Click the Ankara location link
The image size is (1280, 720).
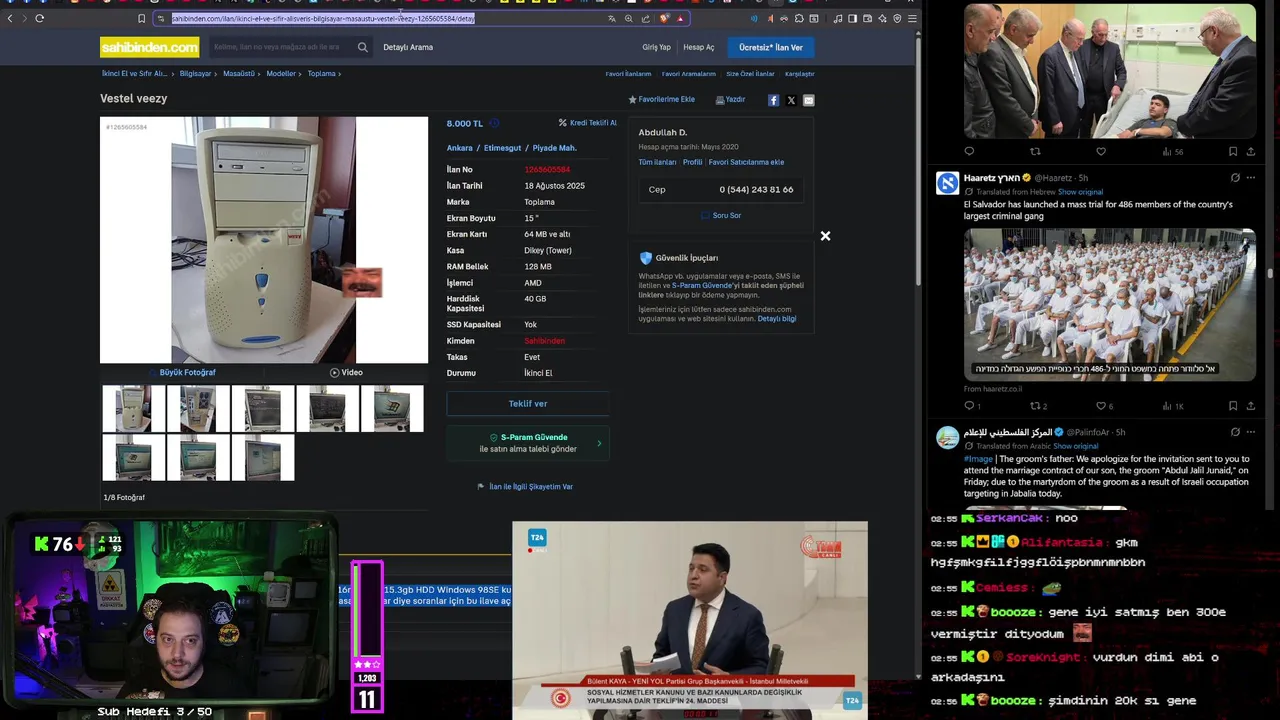[x=459, y=148]
